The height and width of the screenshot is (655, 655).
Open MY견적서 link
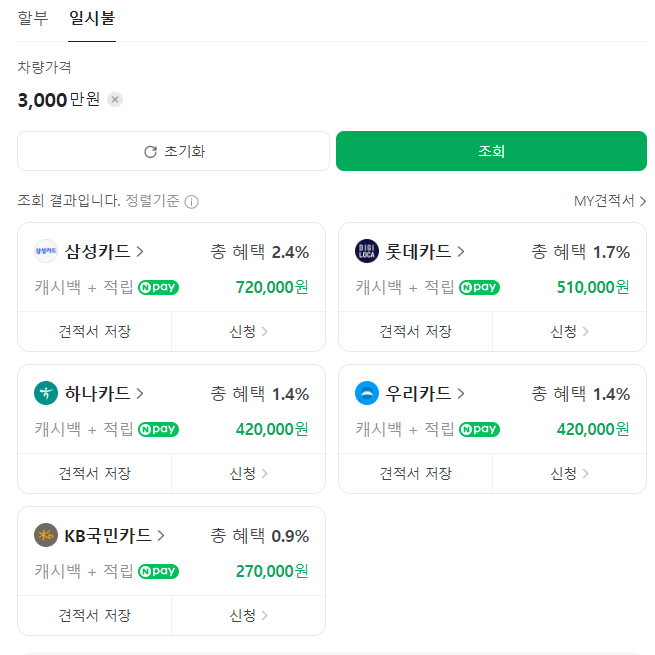pyautogui.click(x=610, y=201)
